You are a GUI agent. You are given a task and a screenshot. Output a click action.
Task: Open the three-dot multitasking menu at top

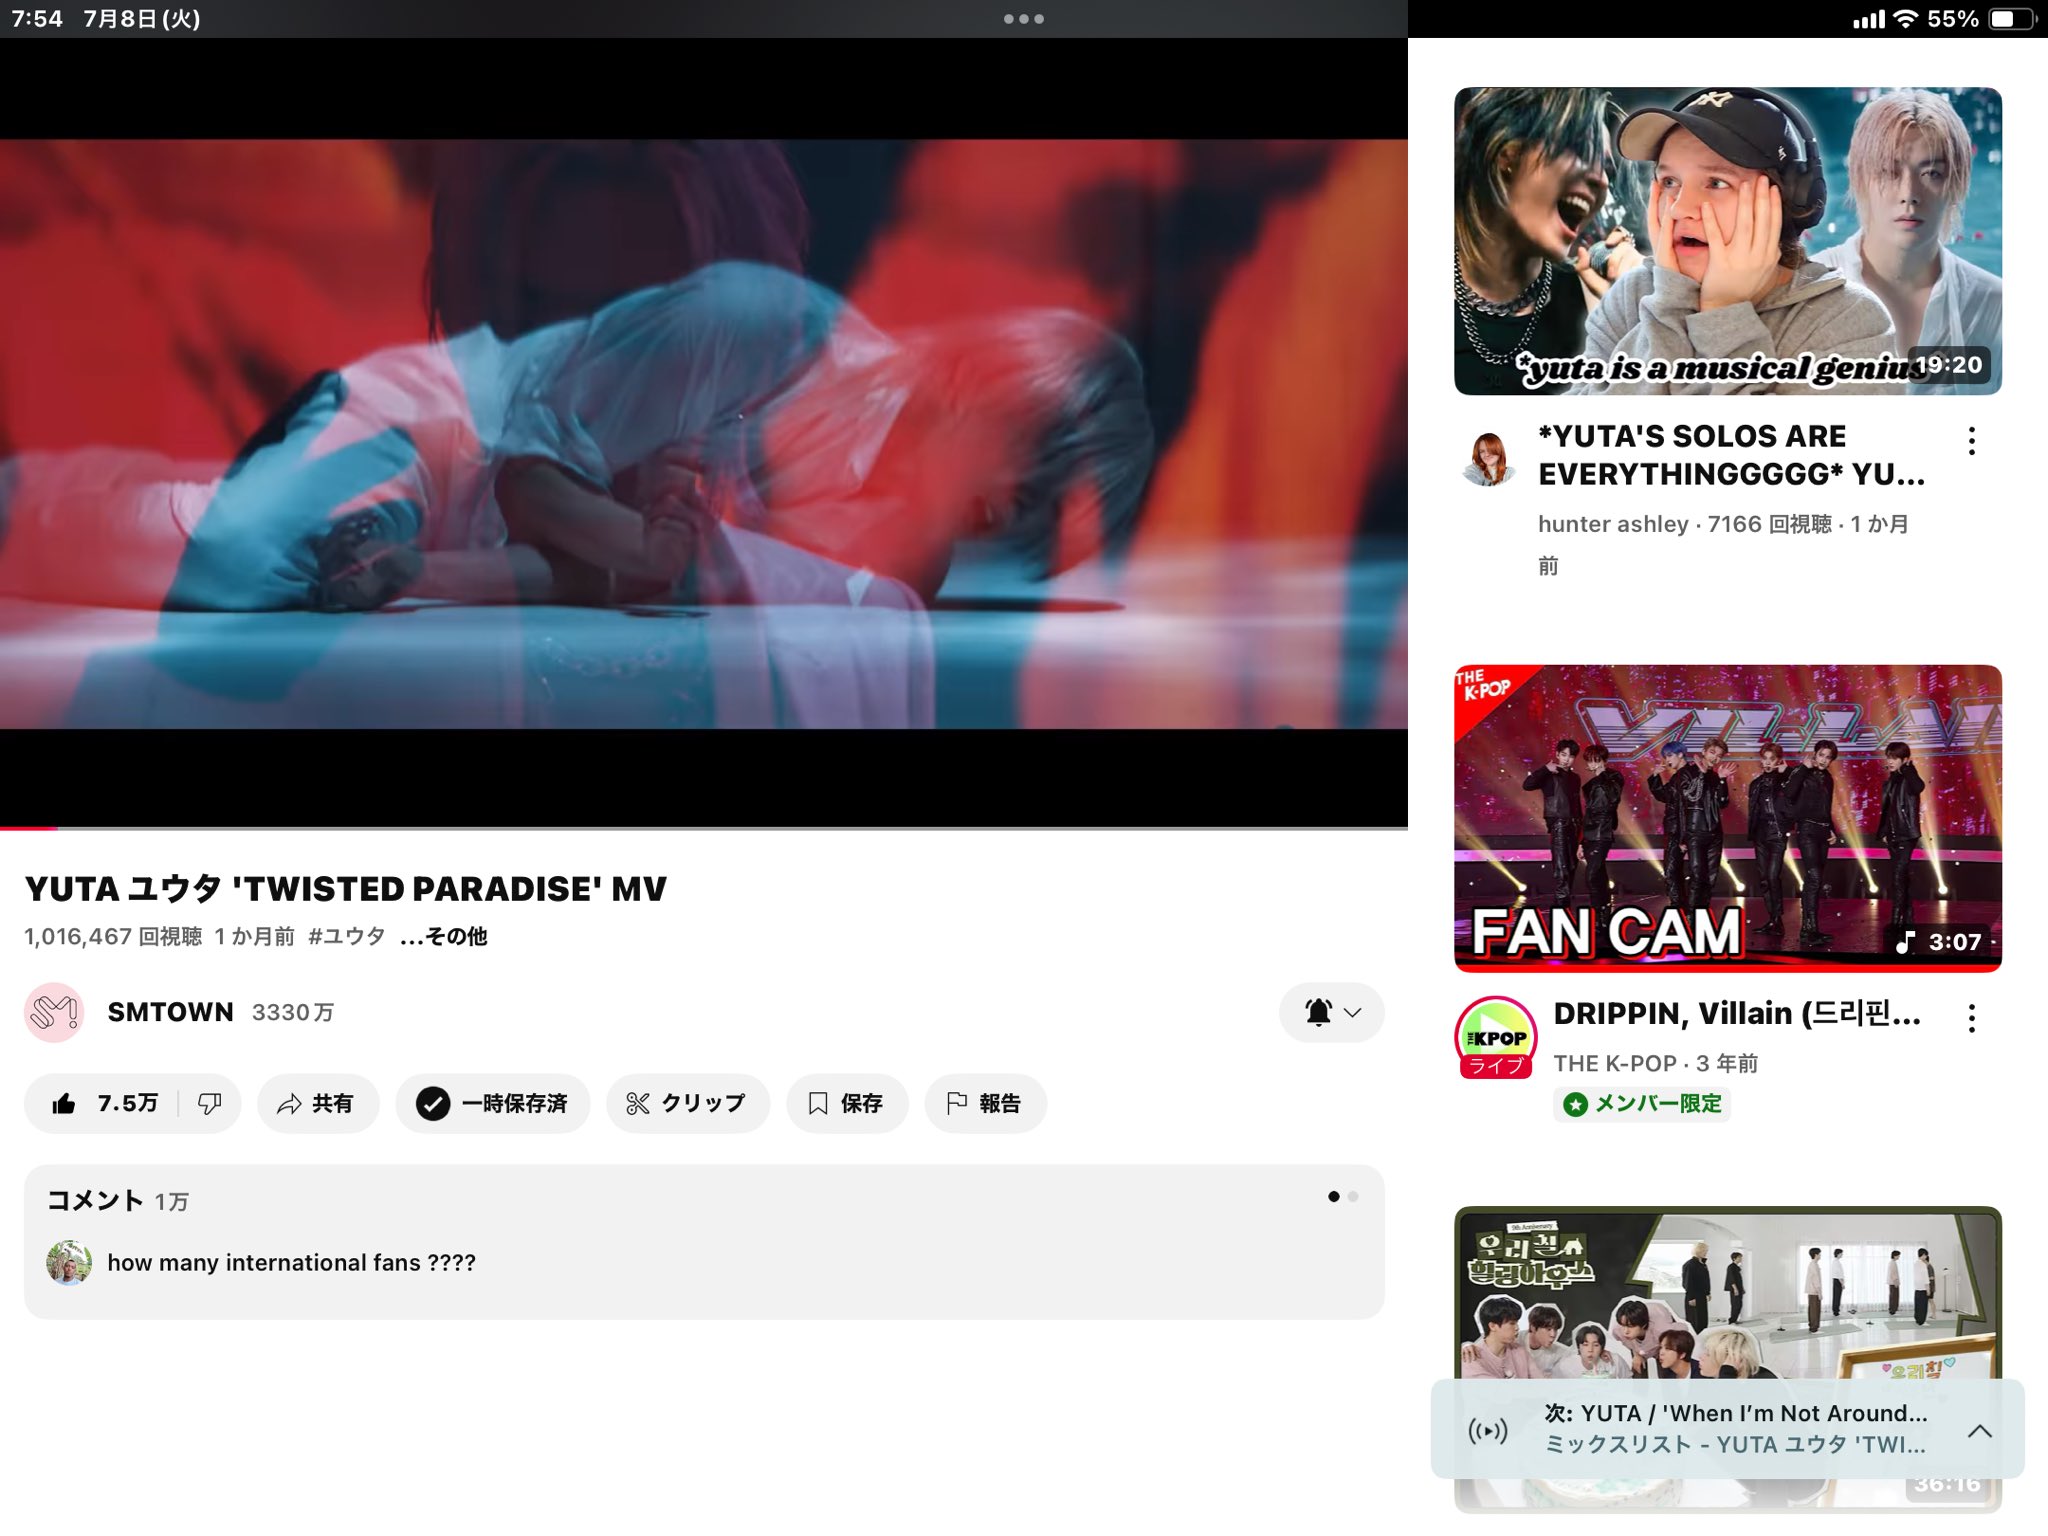click(1024, 19)
